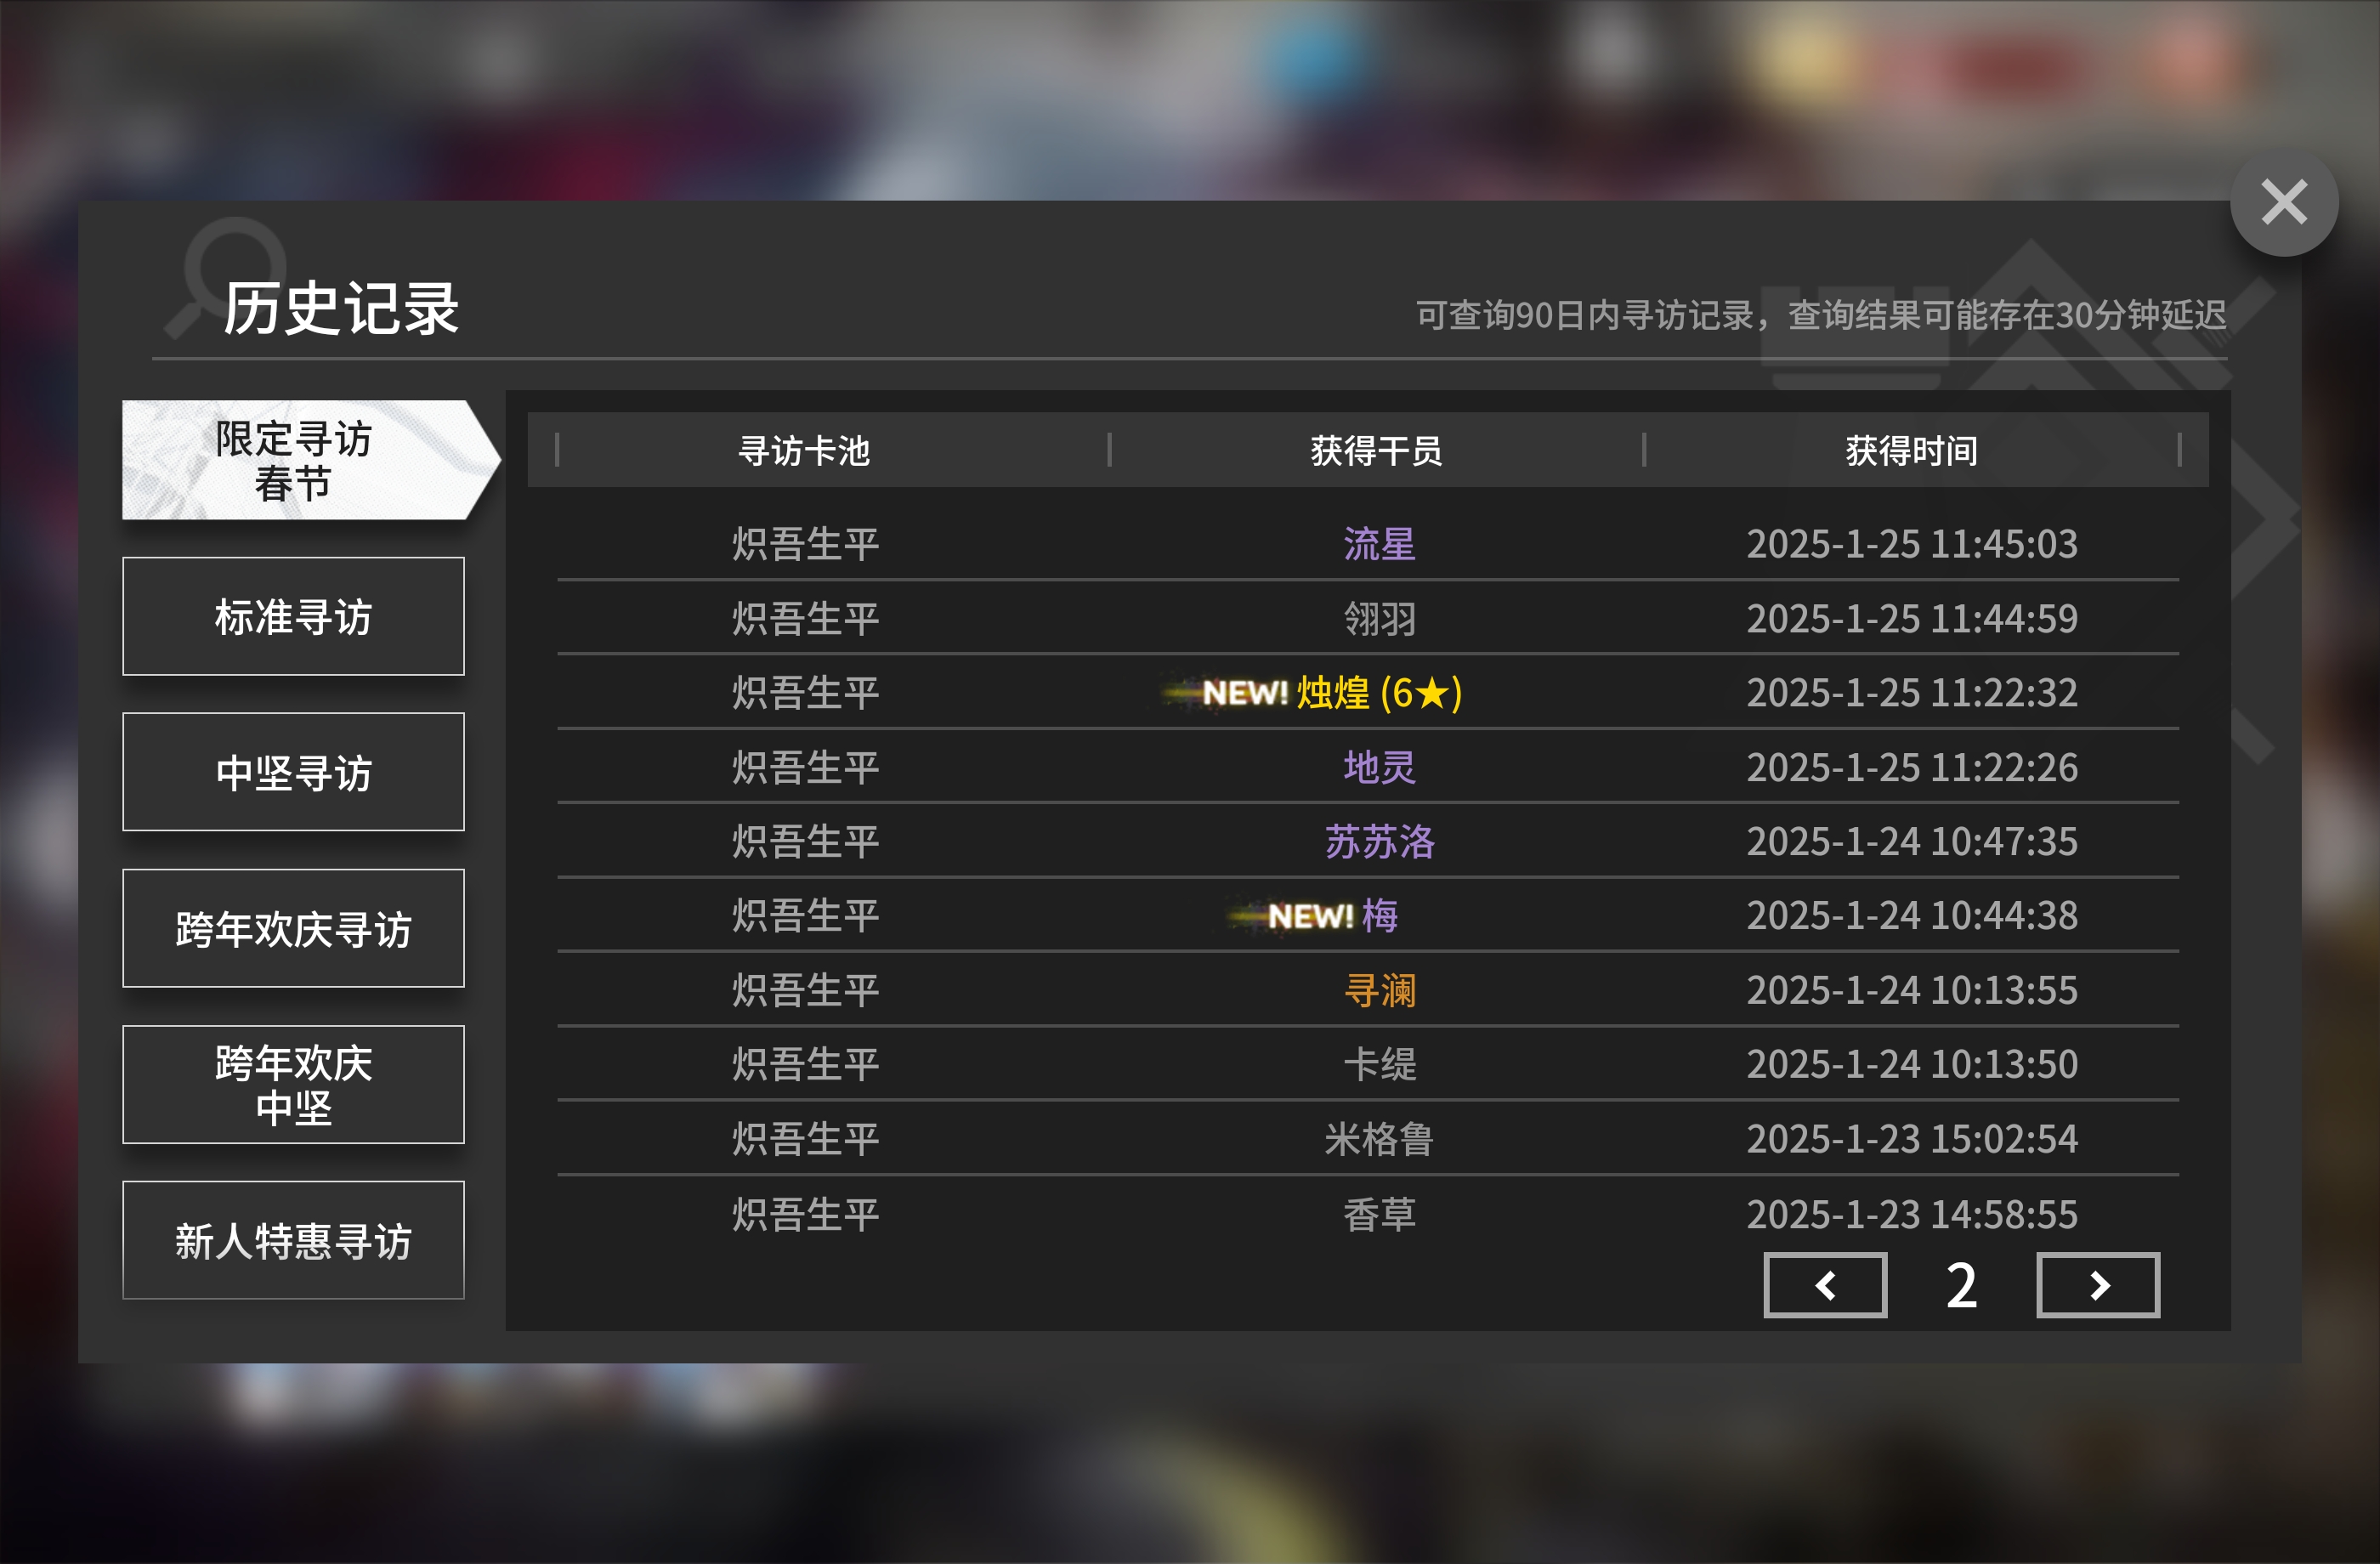Click the 获得时间 column header
This screenshot has width=2380, height=1564.
tap(1911, 450)
